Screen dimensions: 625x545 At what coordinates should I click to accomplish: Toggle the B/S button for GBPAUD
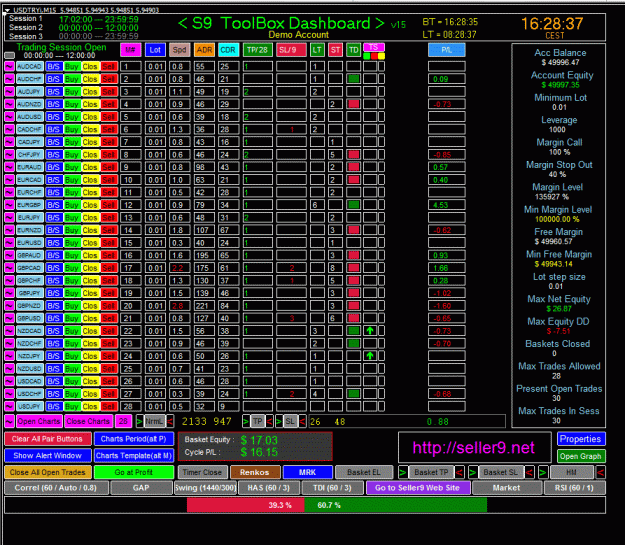coord(53,255)
